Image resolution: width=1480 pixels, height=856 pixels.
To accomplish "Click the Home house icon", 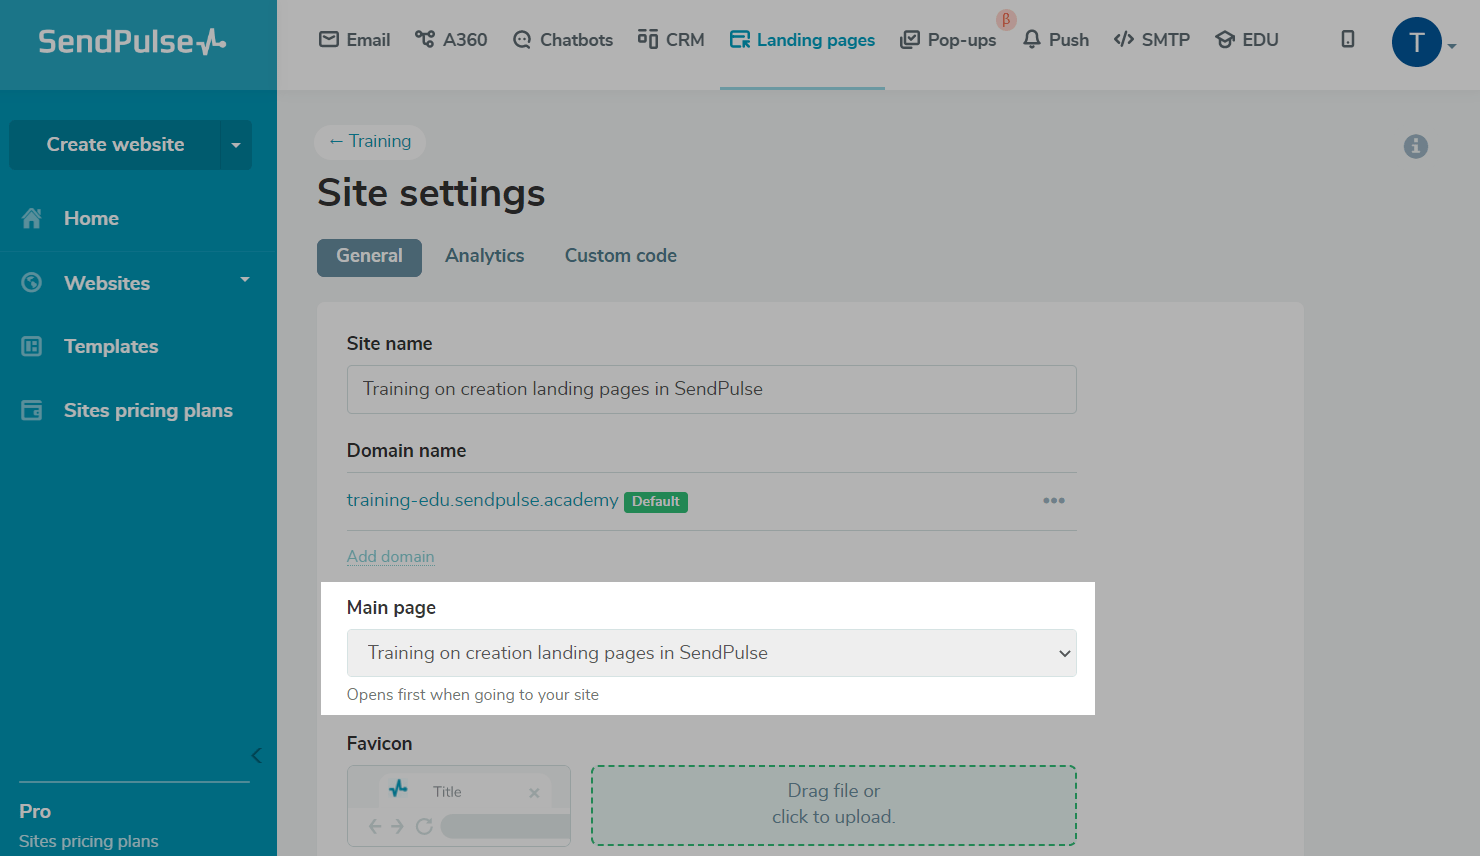I will click(32, 218).
